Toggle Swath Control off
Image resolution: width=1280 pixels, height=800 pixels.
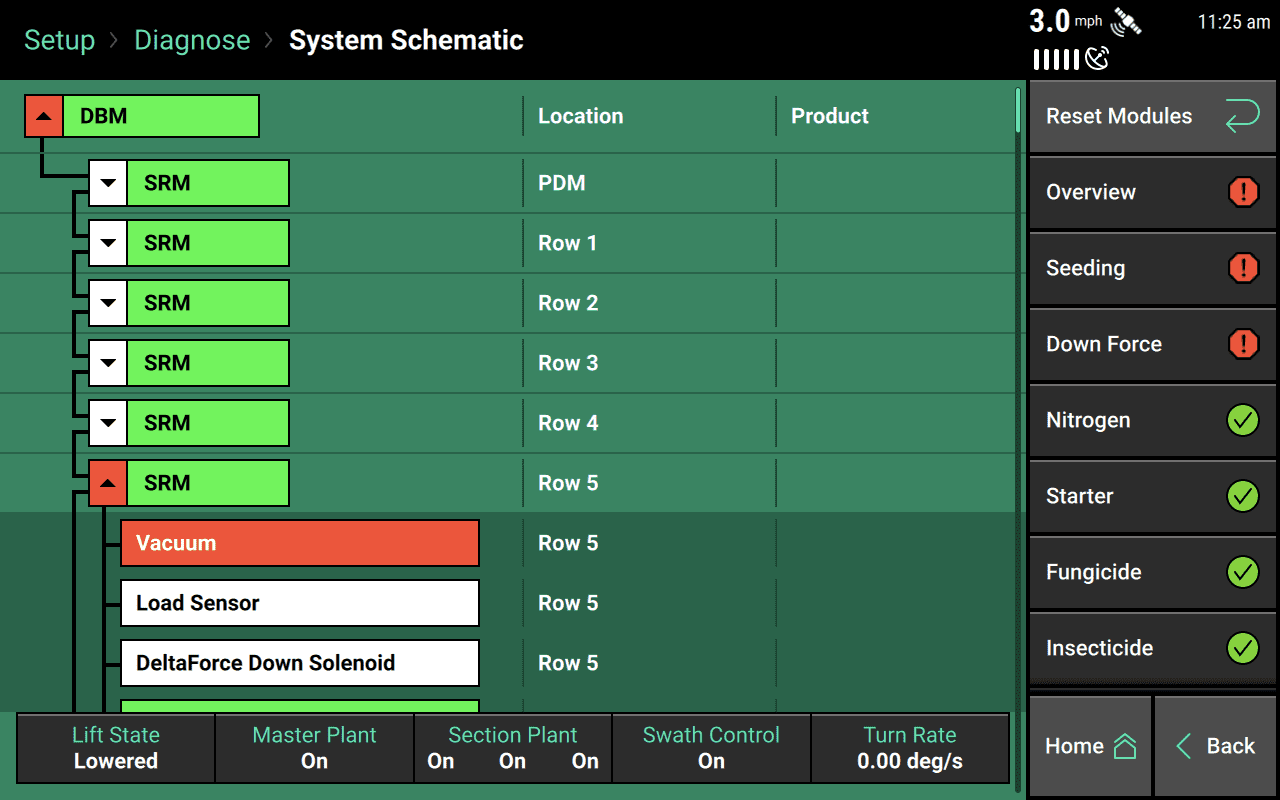coord(711,748)
